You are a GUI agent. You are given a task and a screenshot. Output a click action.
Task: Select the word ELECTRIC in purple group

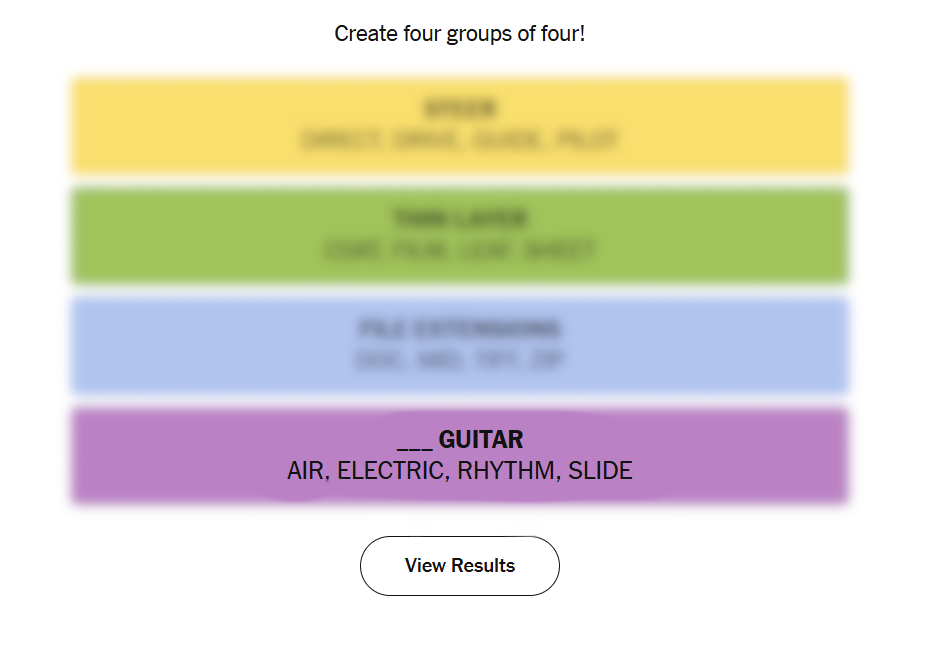pos(391,471)
